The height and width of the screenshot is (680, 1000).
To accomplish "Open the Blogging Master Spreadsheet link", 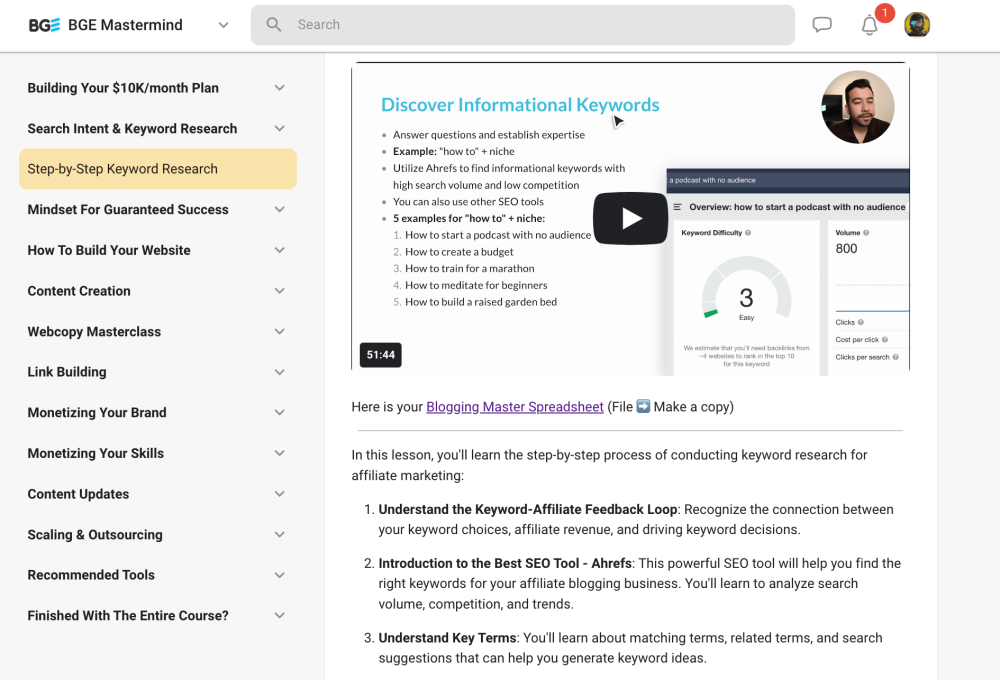I will tap(514, 406).
